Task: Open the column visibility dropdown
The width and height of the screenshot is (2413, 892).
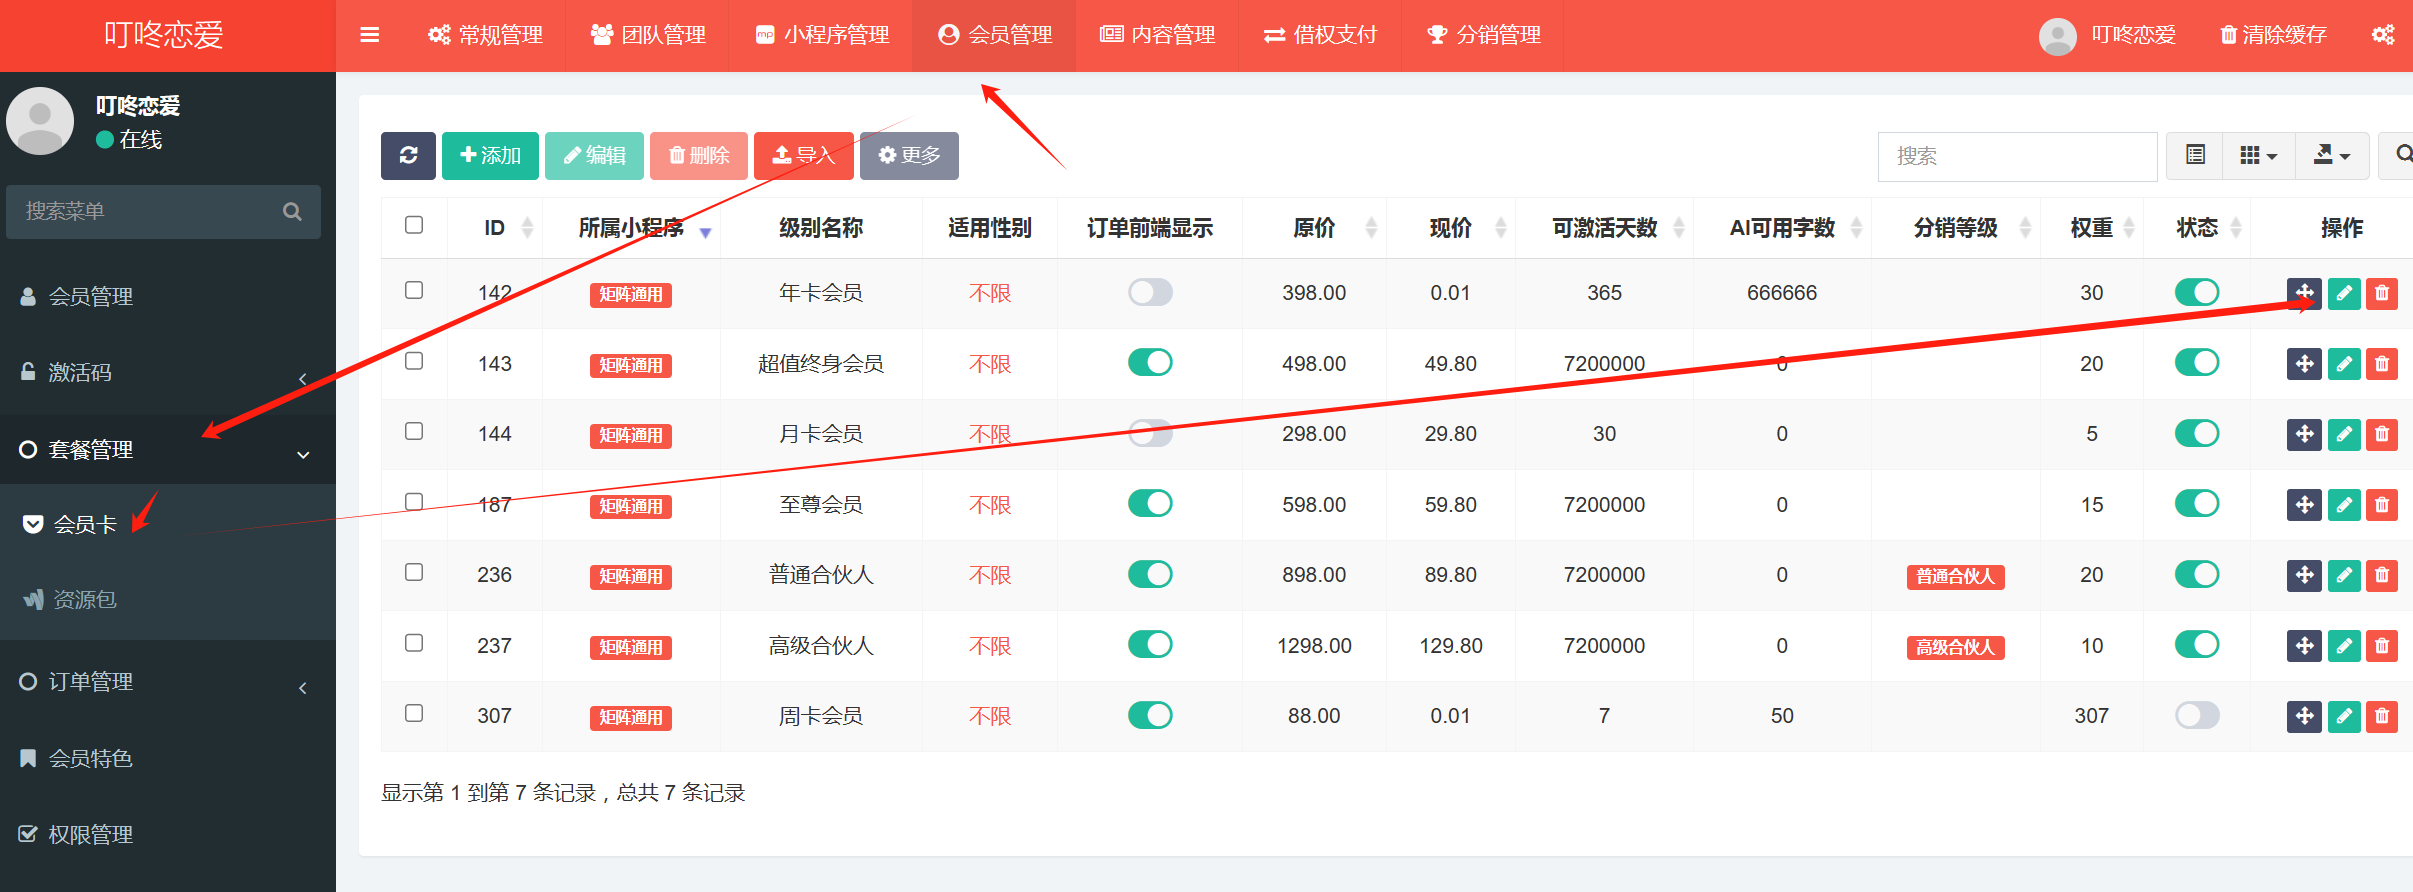Action: point(2258,155)
